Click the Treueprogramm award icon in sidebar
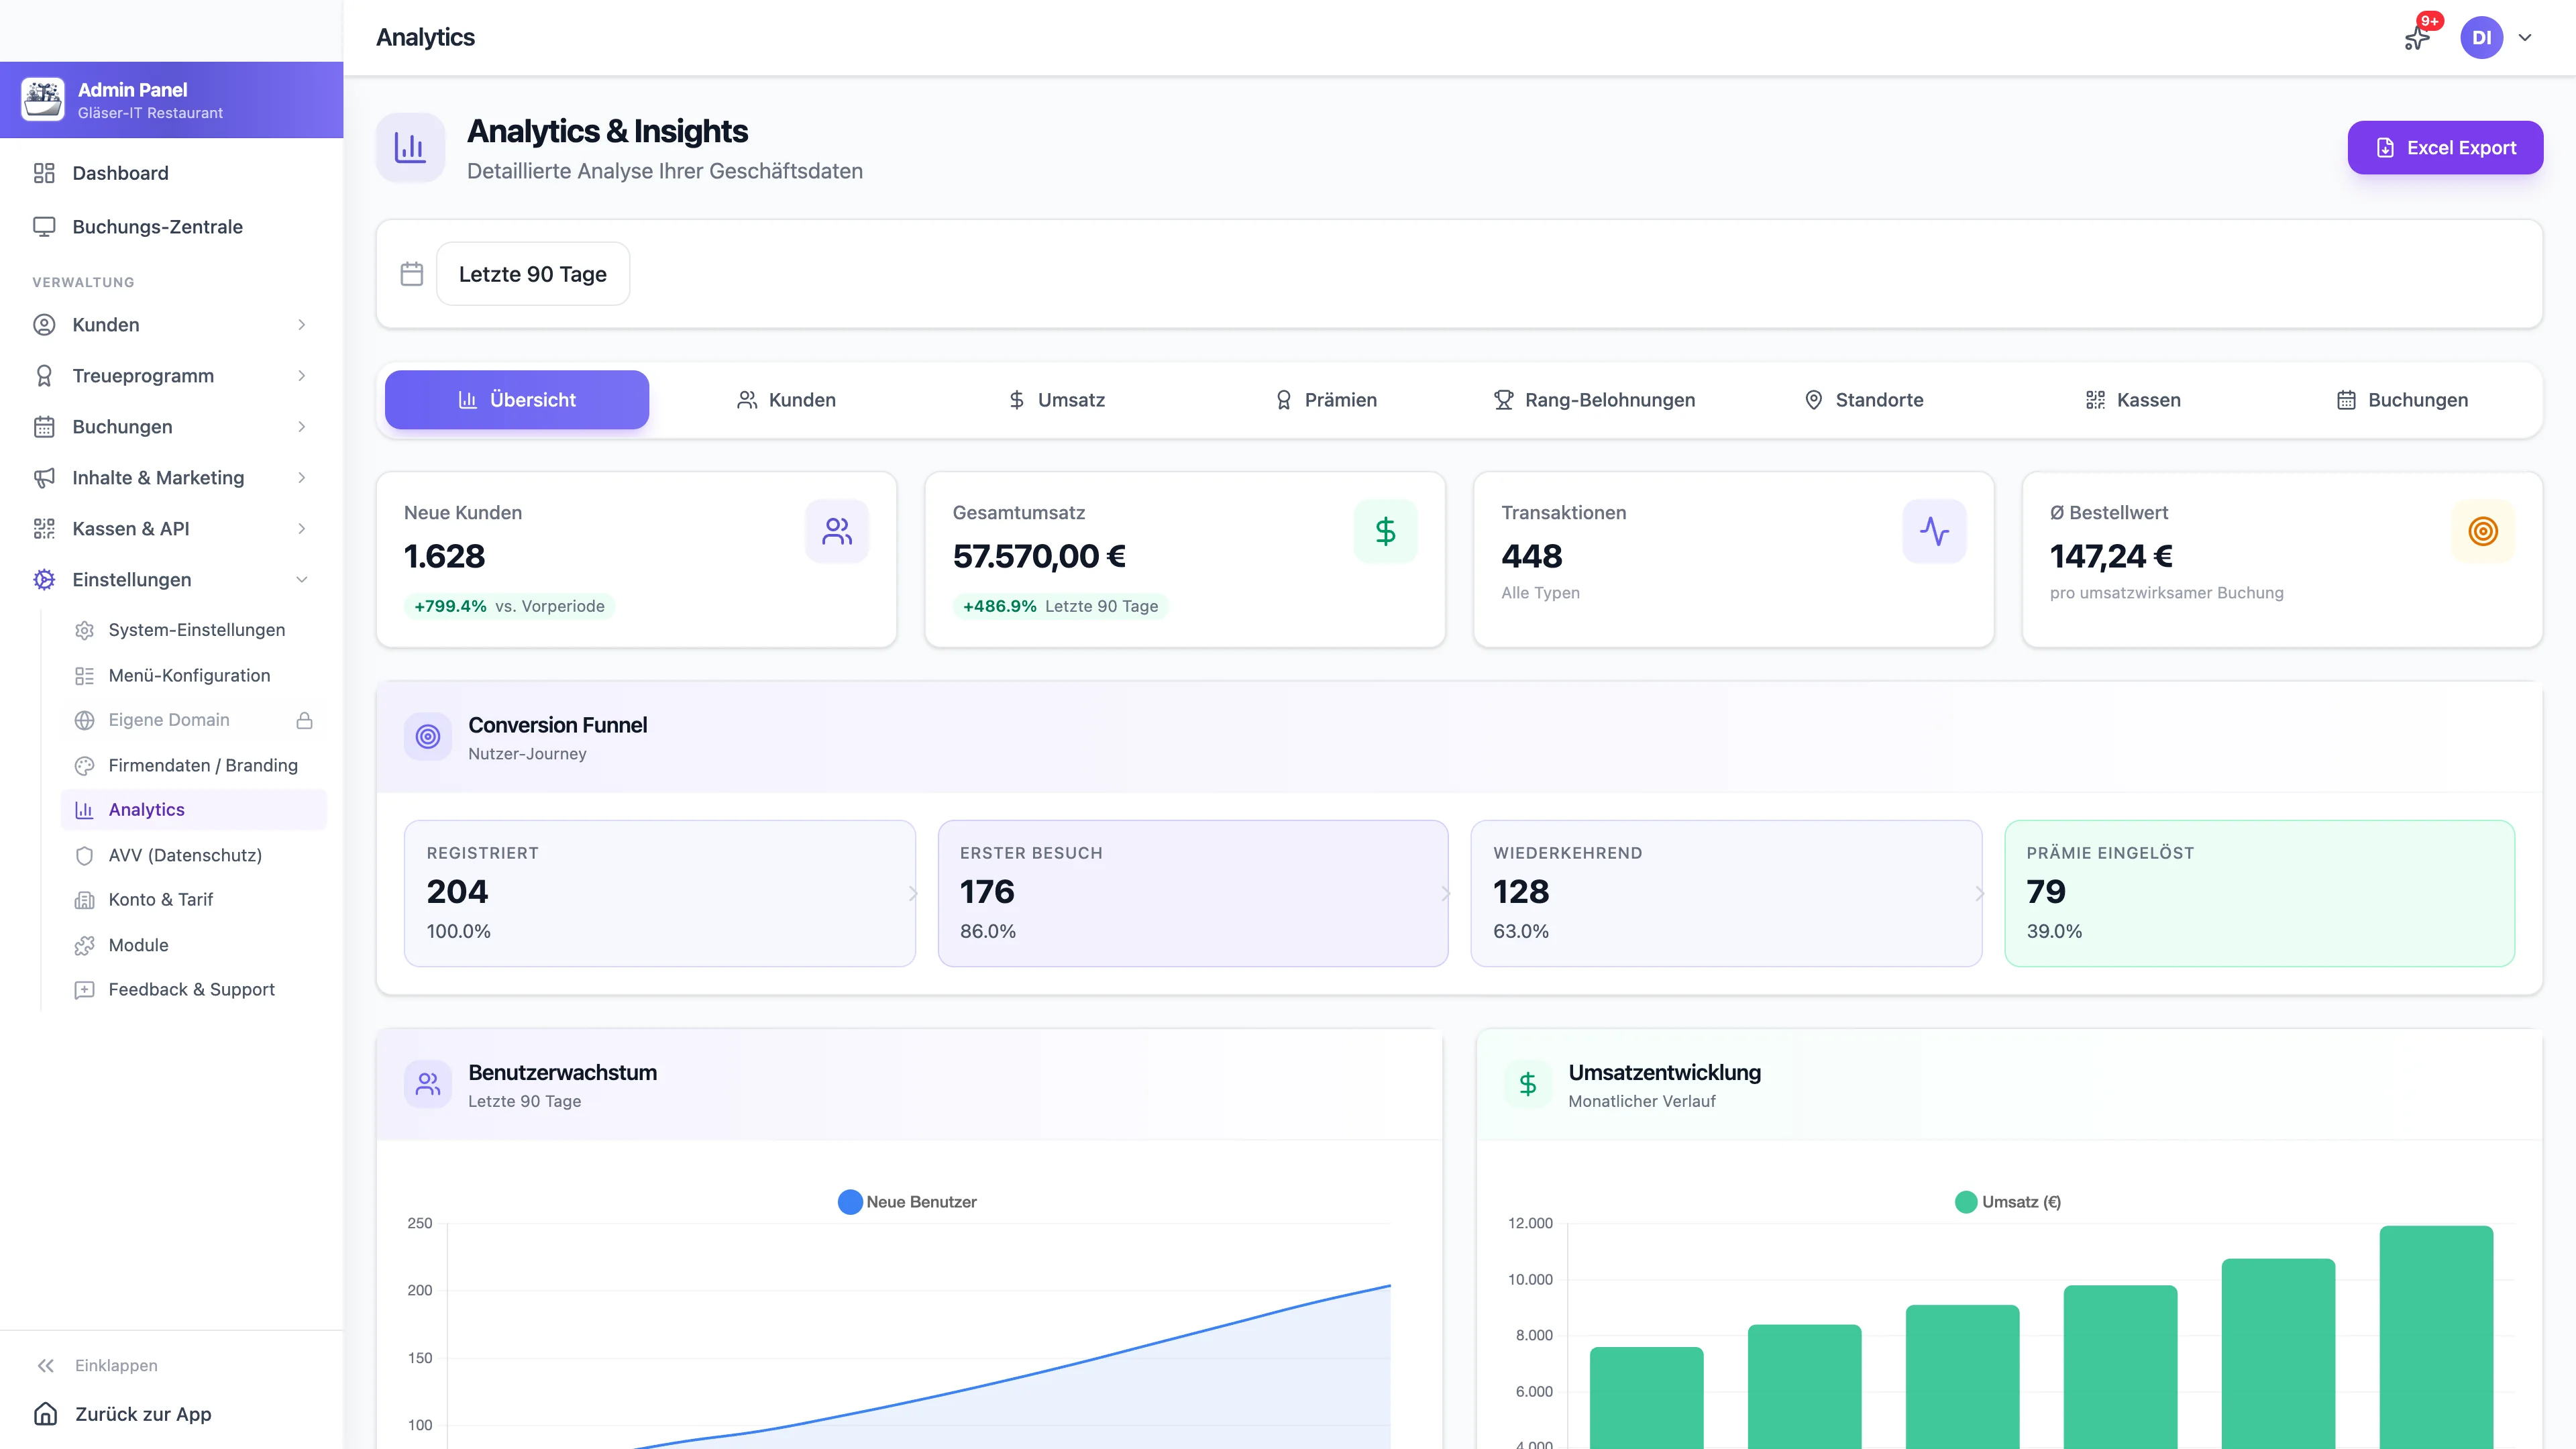This screenshot has width=2576, height=1449. pyautogui.click(x=44, y=376)
